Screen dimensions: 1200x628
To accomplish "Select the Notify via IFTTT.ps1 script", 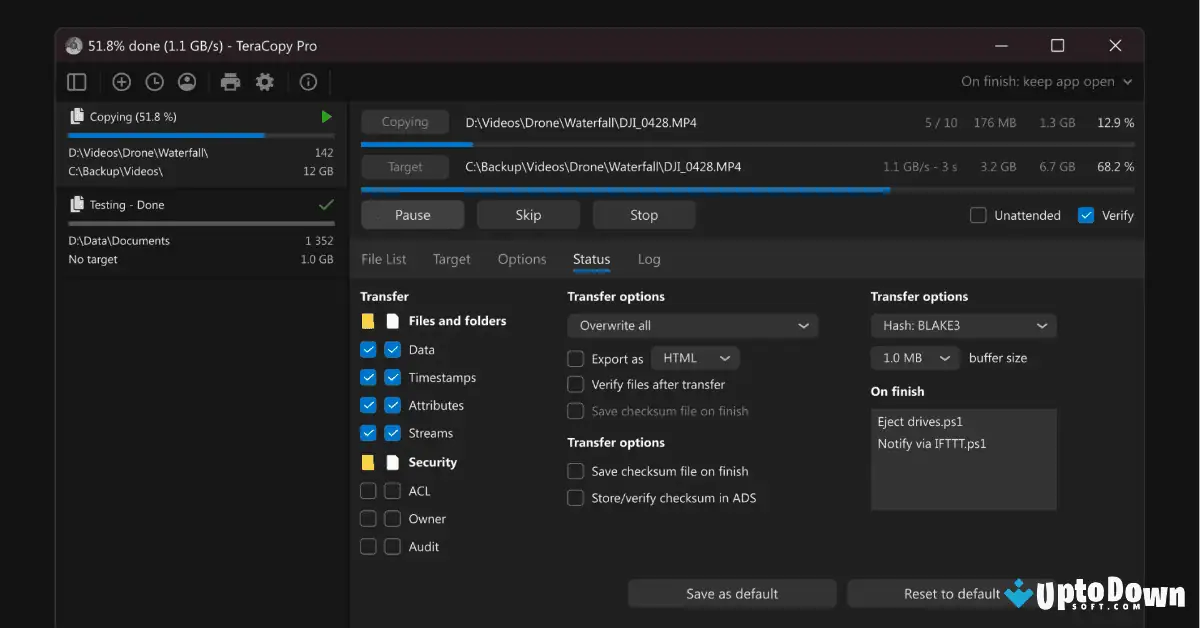I will click(931, 443).
